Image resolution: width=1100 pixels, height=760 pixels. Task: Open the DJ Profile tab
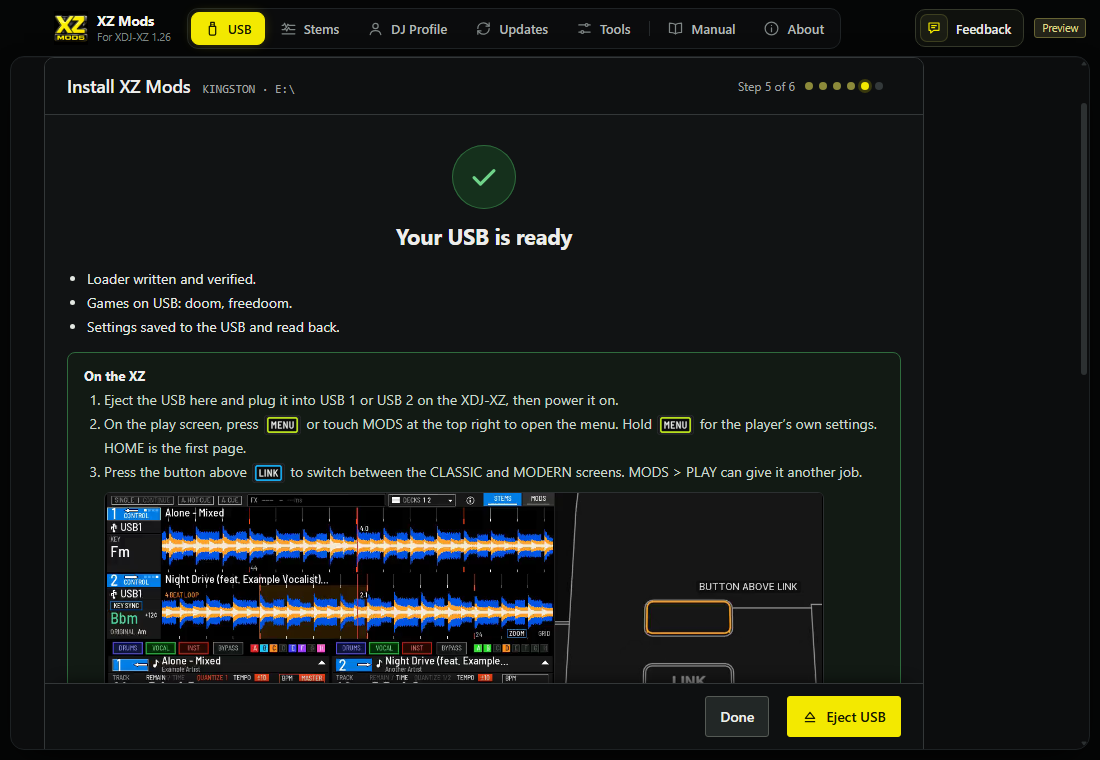(x=408, y=29)
